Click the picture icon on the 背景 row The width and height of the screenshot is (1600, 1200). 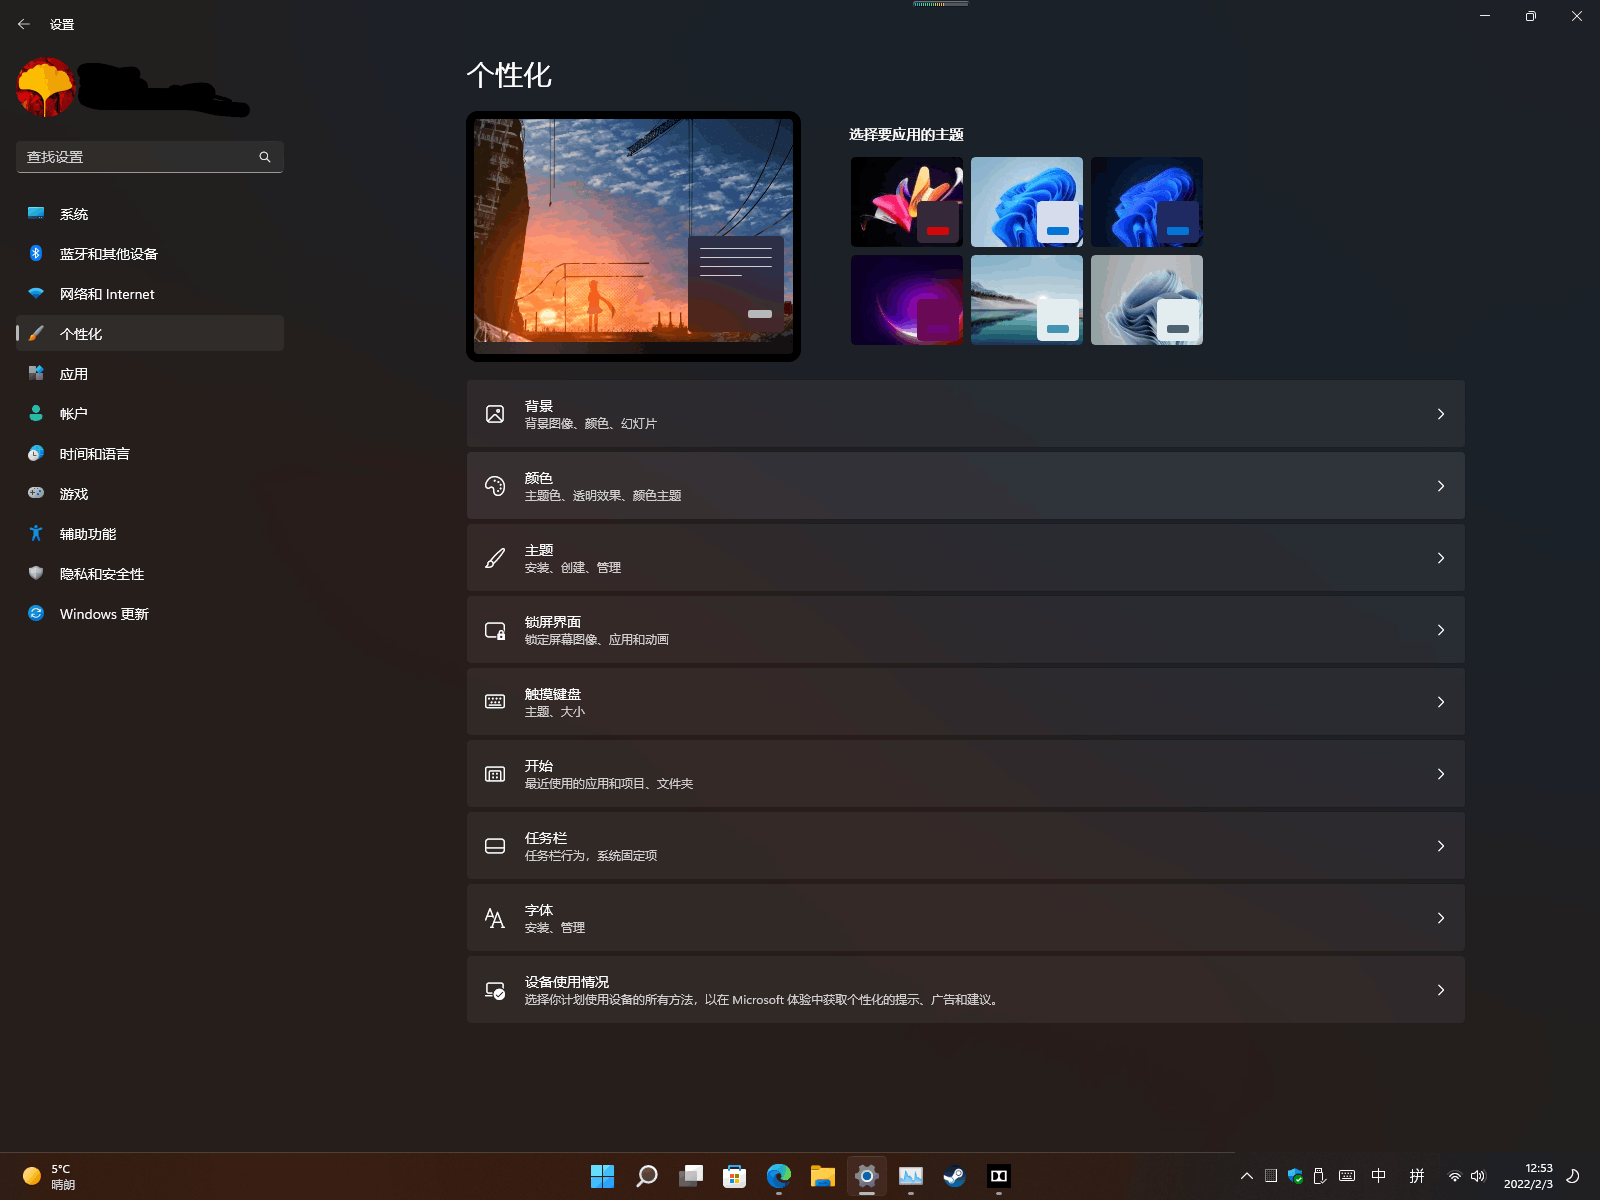(495, 414)
